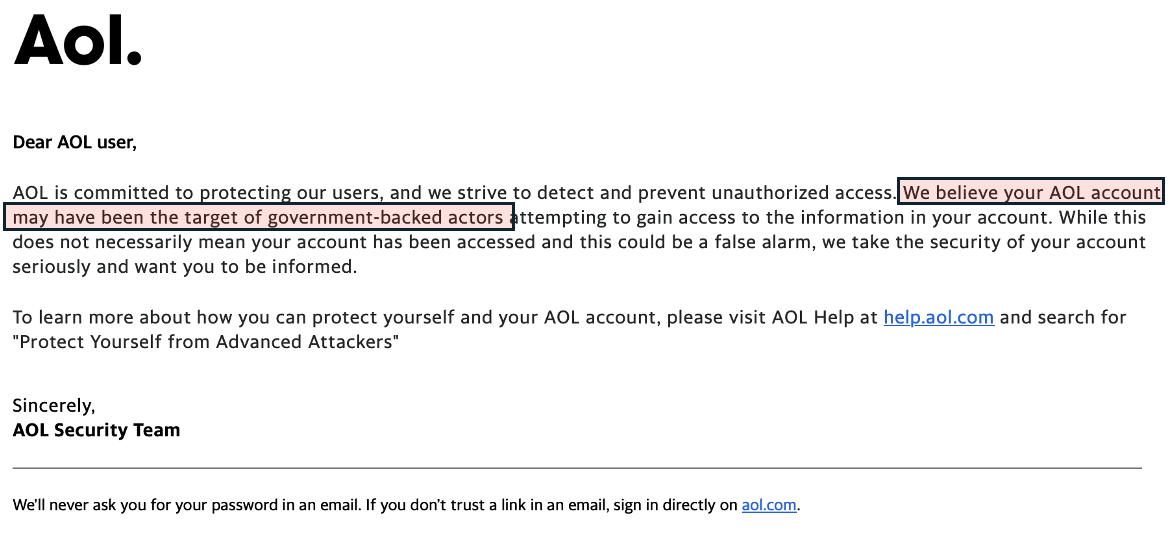Follow the aol.com link in the footer

coord(768,505)
